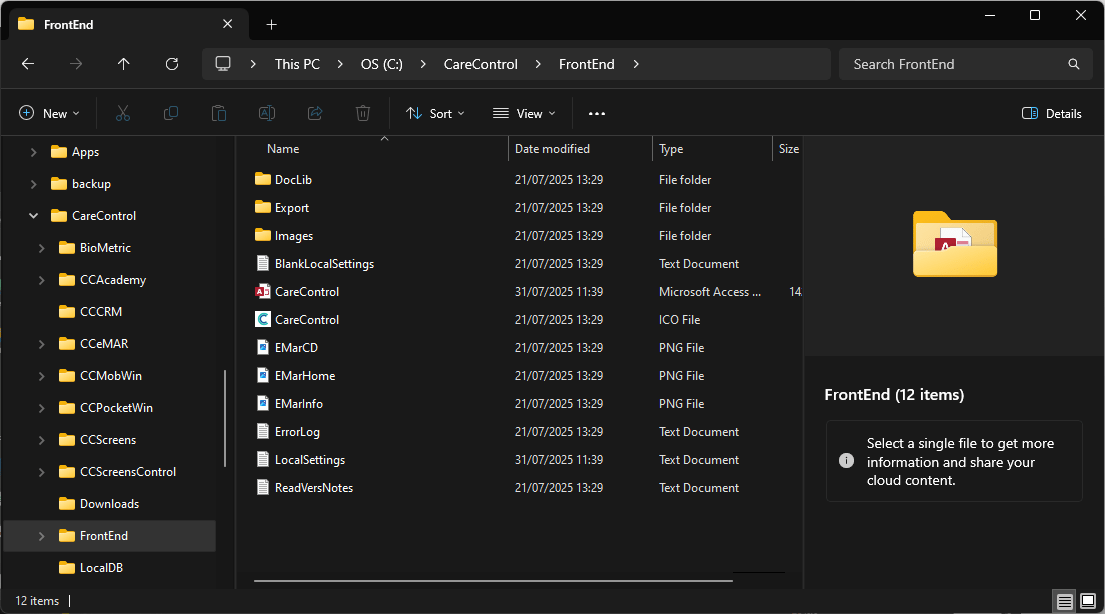
Task: Click FrontEnd breadcrumb in address bar
Action: pyautogui.click(x=586, y=64)
